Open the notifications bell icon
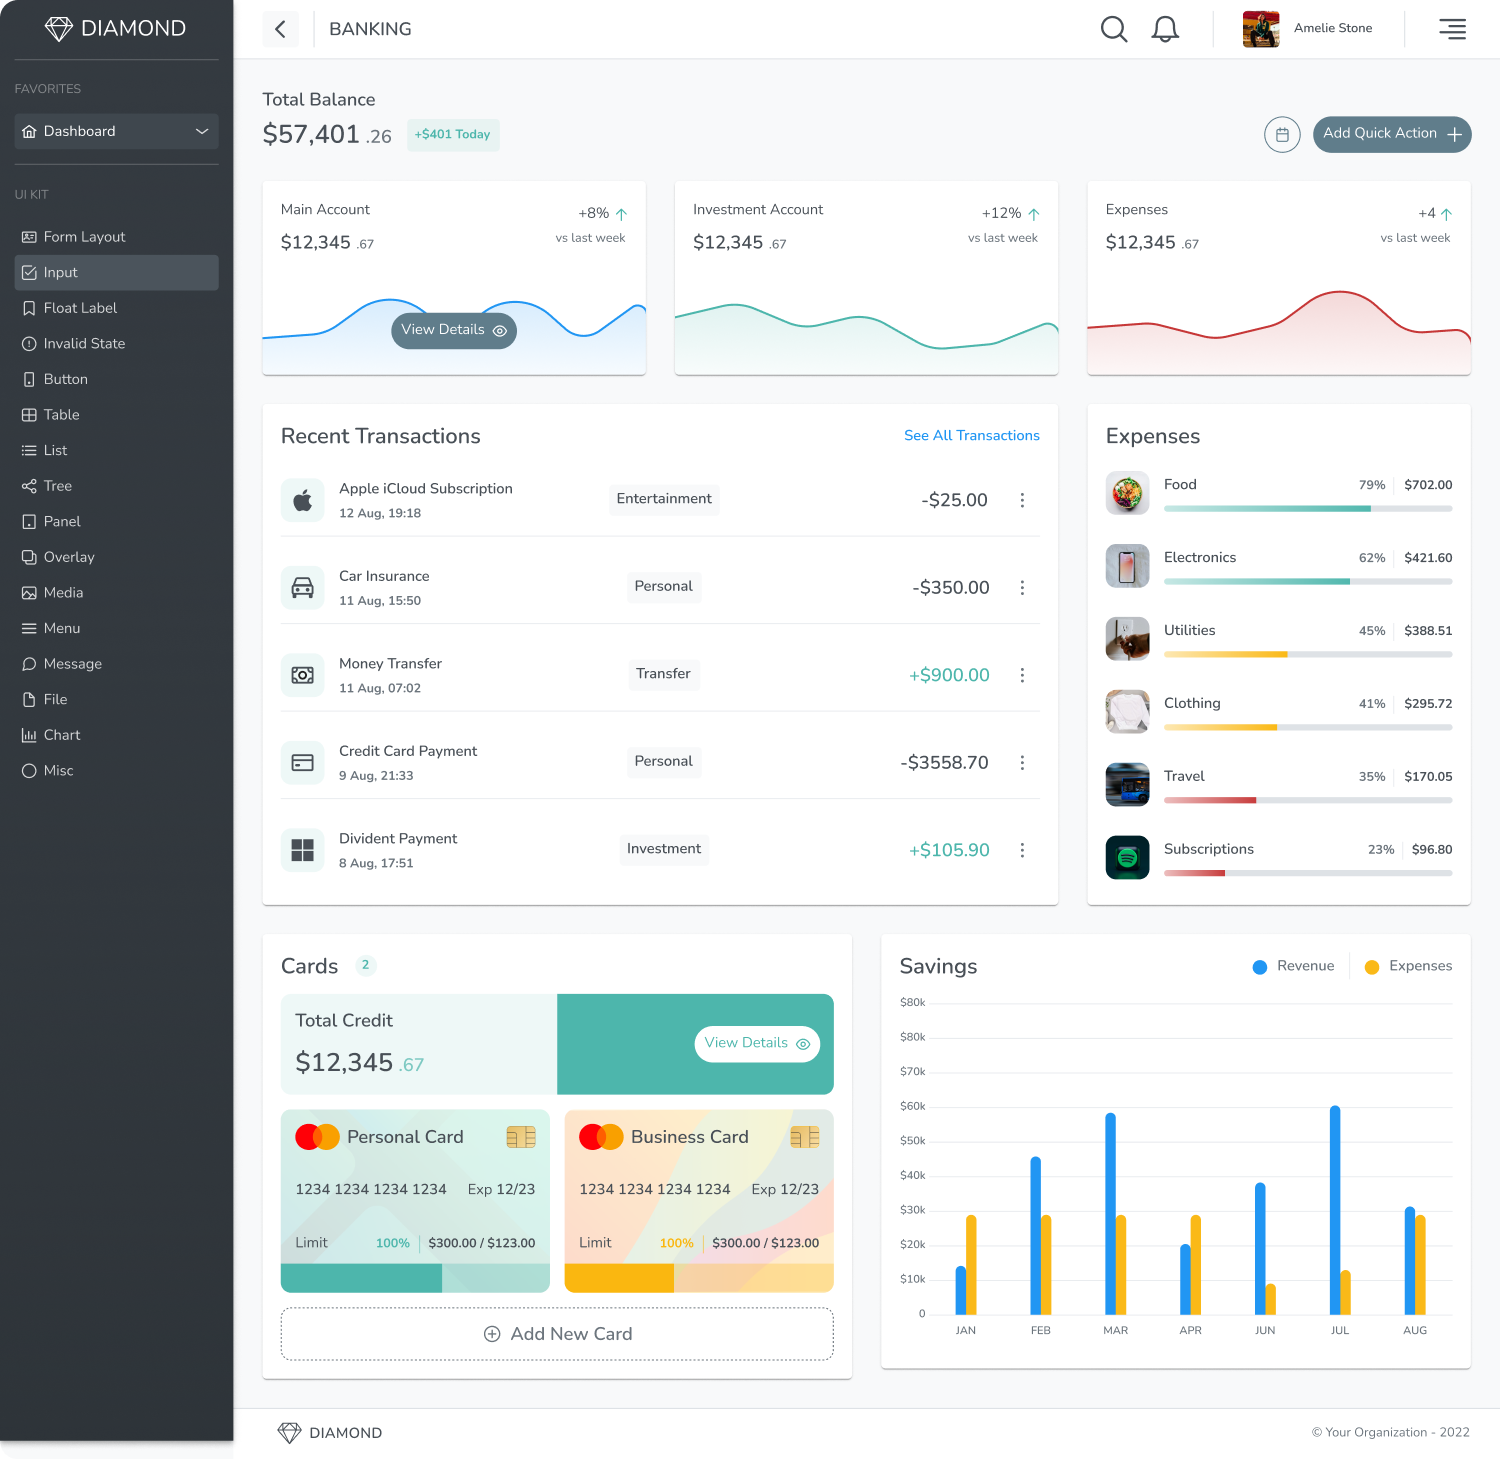The width and height of the screenshot is (1500, 1459). [x=1164, y=29]
